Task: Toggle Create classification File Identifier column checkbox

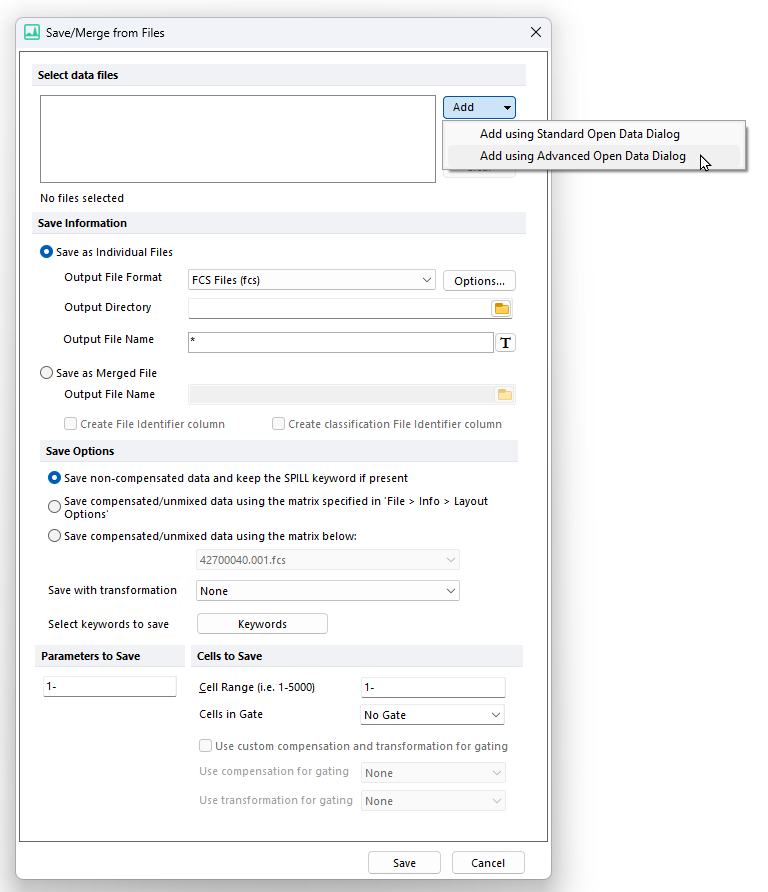Action: pos(278,424)
